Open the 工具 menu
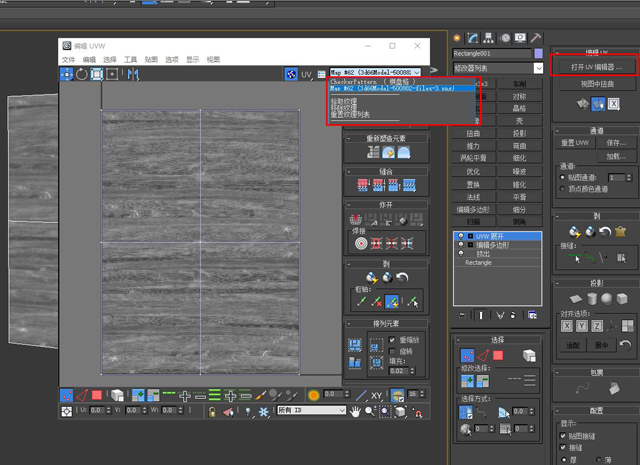 (x=130, y=60)
